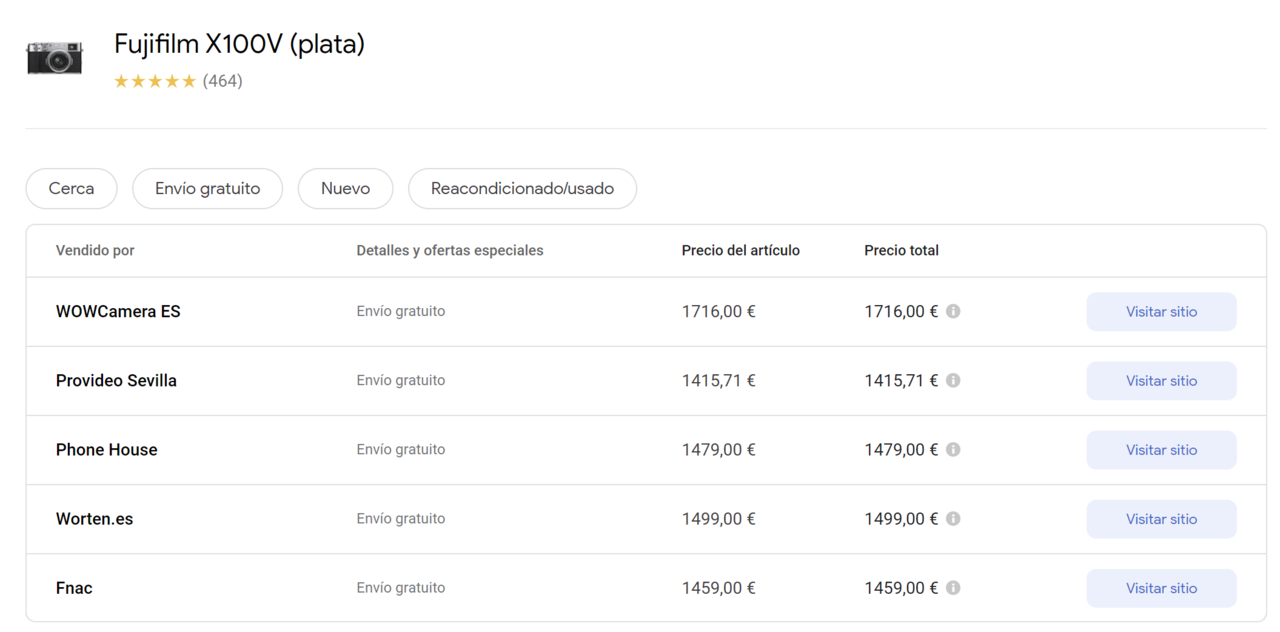
Task: Toggle the Envío gratuito filter chip
Action: [208, 188]
